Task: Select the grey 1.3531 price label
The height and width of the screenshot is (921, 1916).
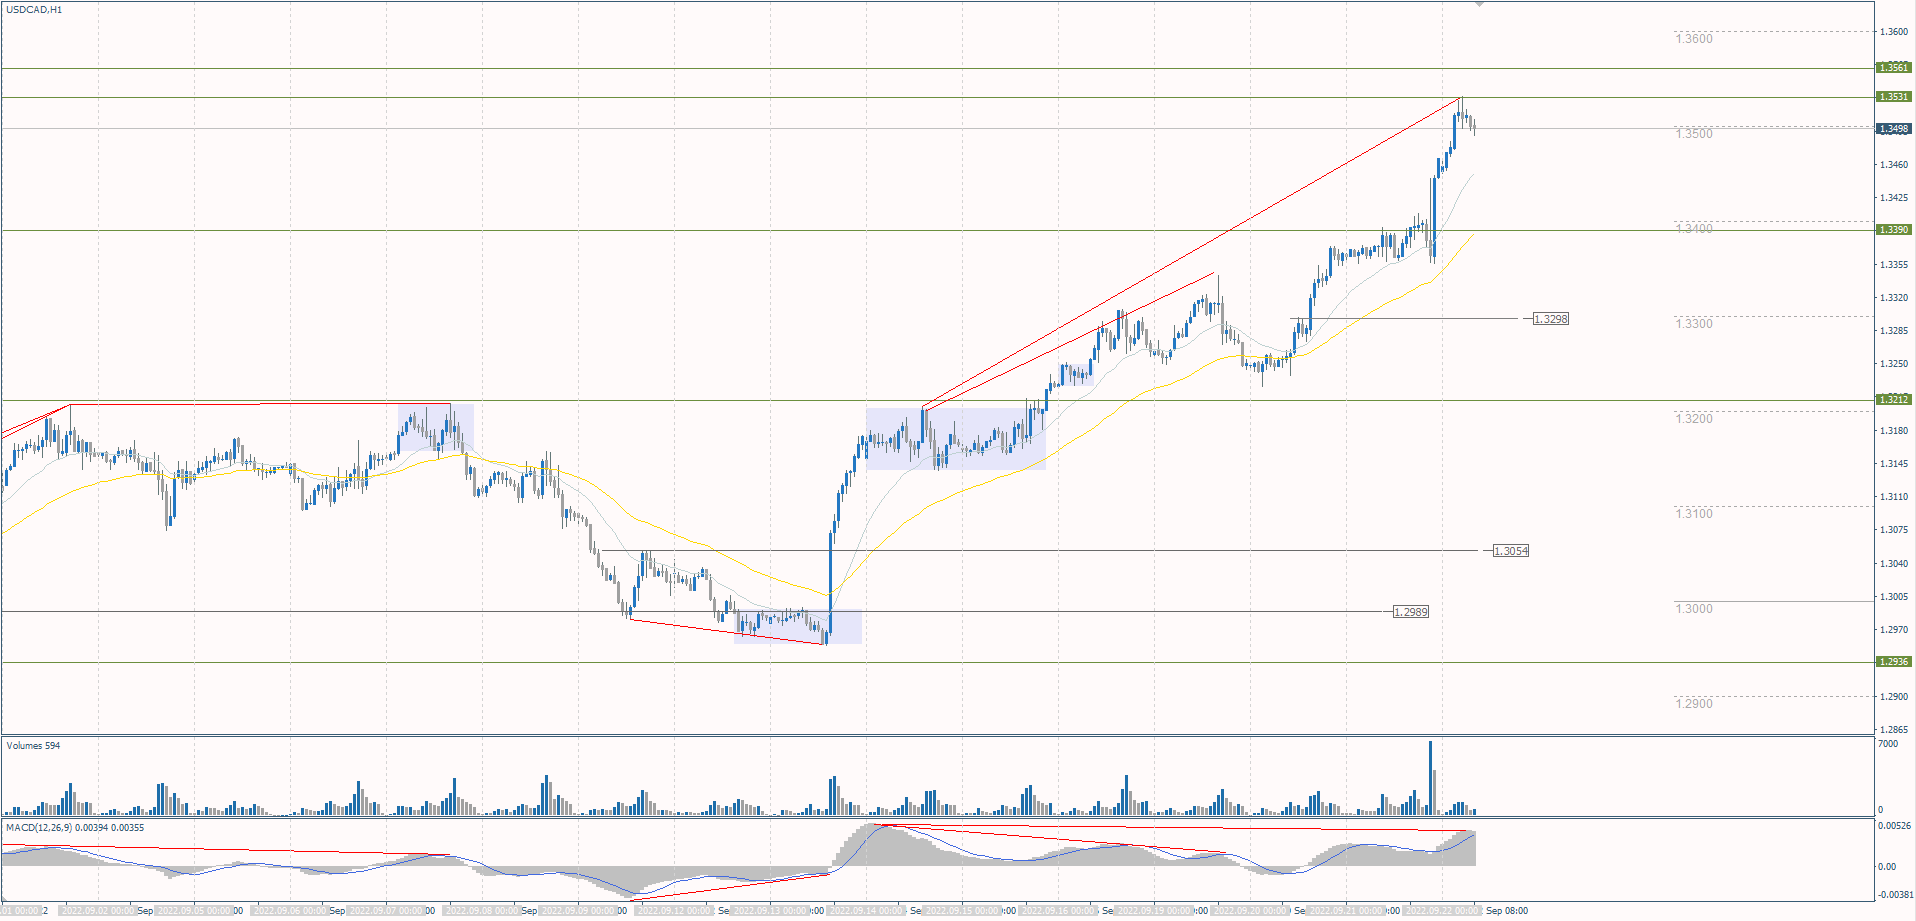Action: (x=1893, y=97)
